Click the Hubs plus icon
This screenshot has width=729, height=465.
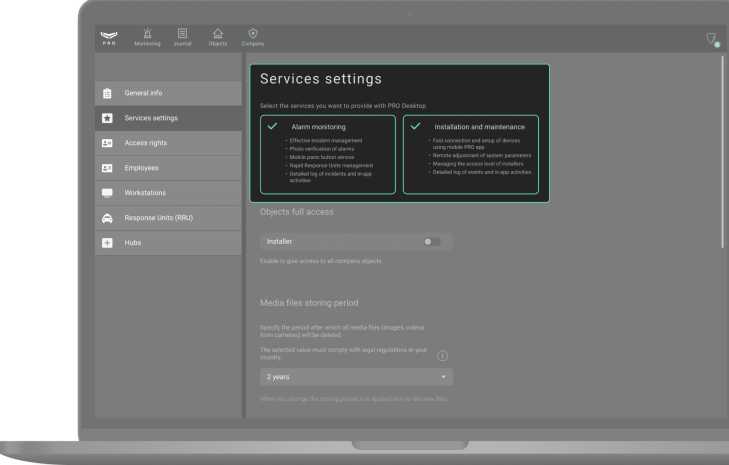pyautogui.click(x=107, y=243)
